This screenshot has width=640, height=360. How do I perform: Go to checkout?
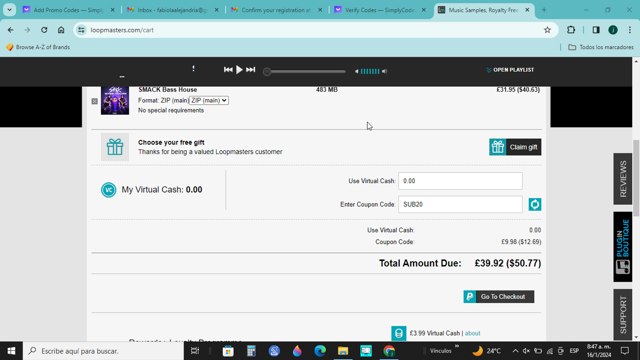[498, 297]
